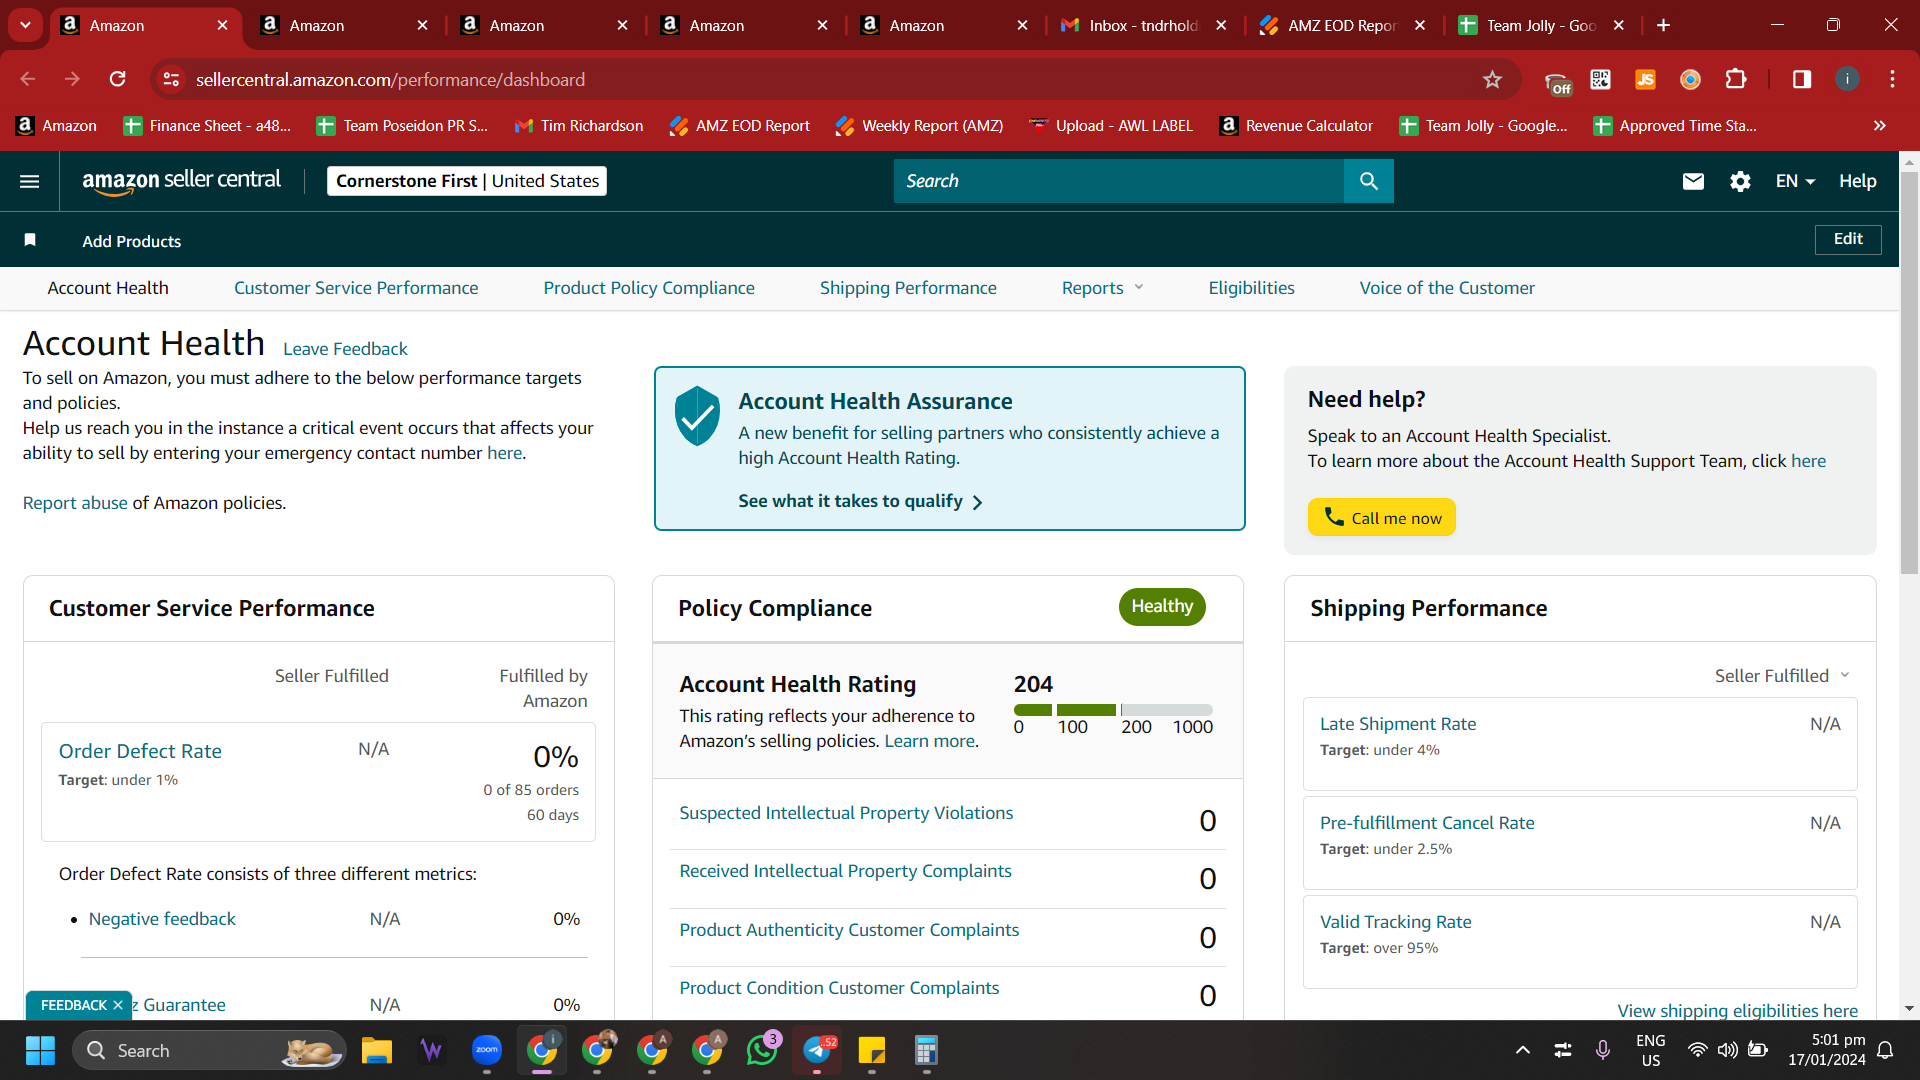Click the orange JS extension icon

coord(1645,79)
